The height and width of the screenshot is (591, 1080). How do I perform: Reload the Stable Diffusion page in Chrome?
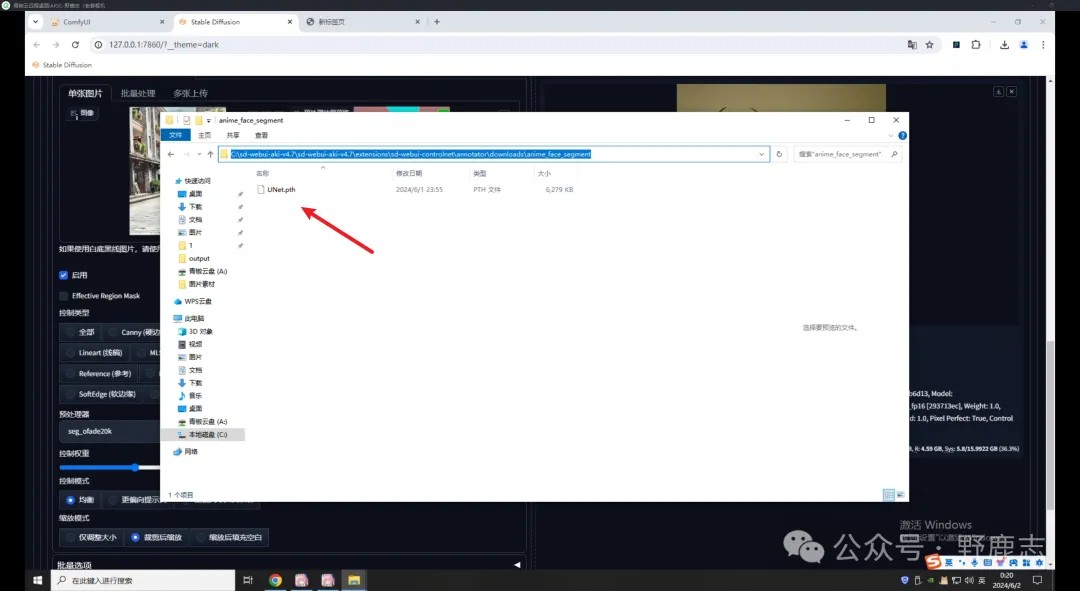75,45
